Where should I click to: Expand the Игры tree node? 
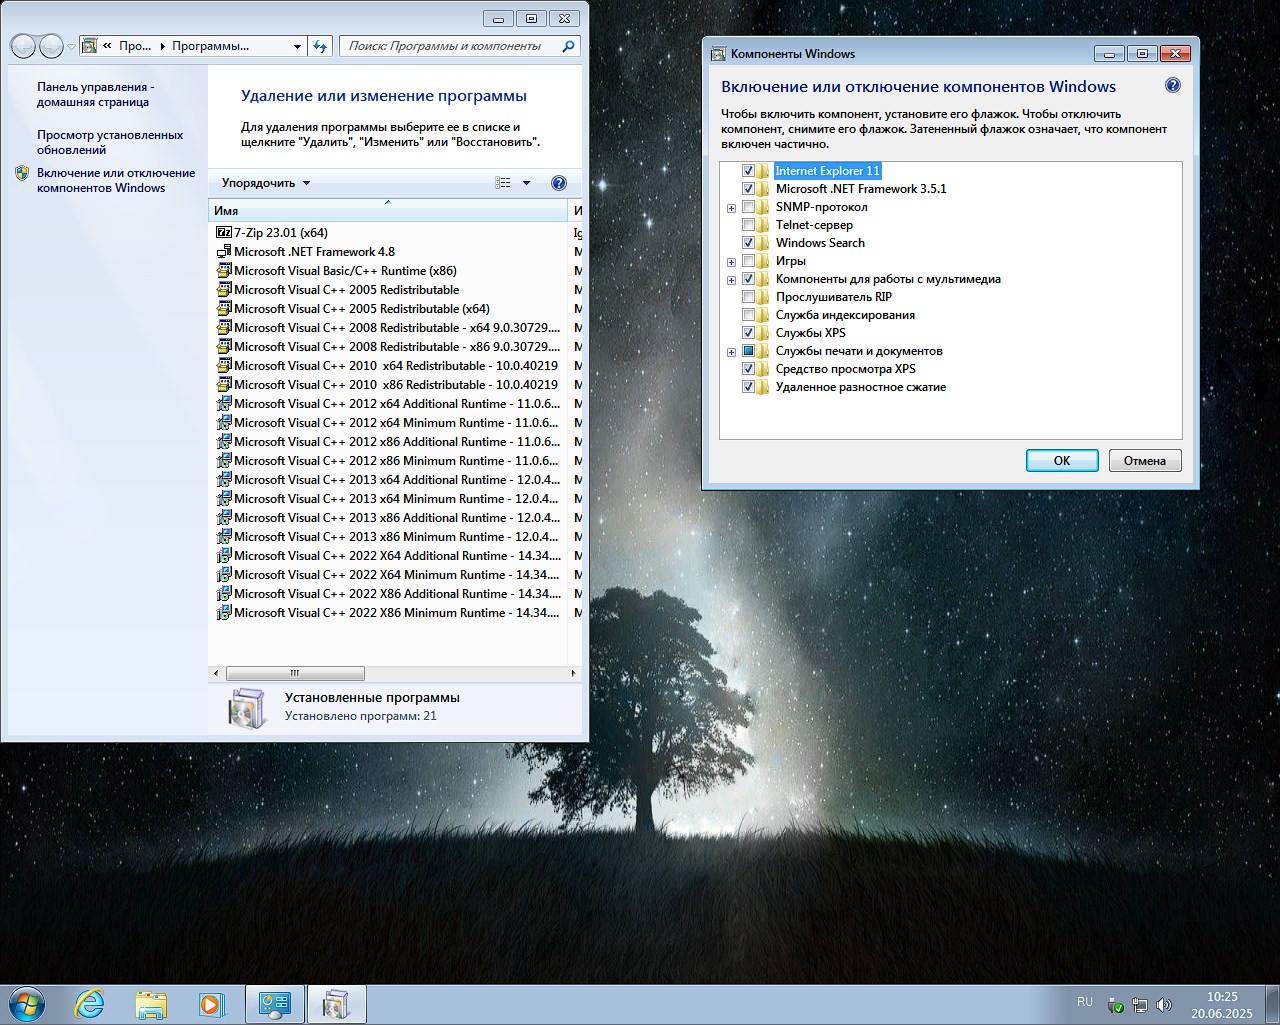tap(731, 262)
